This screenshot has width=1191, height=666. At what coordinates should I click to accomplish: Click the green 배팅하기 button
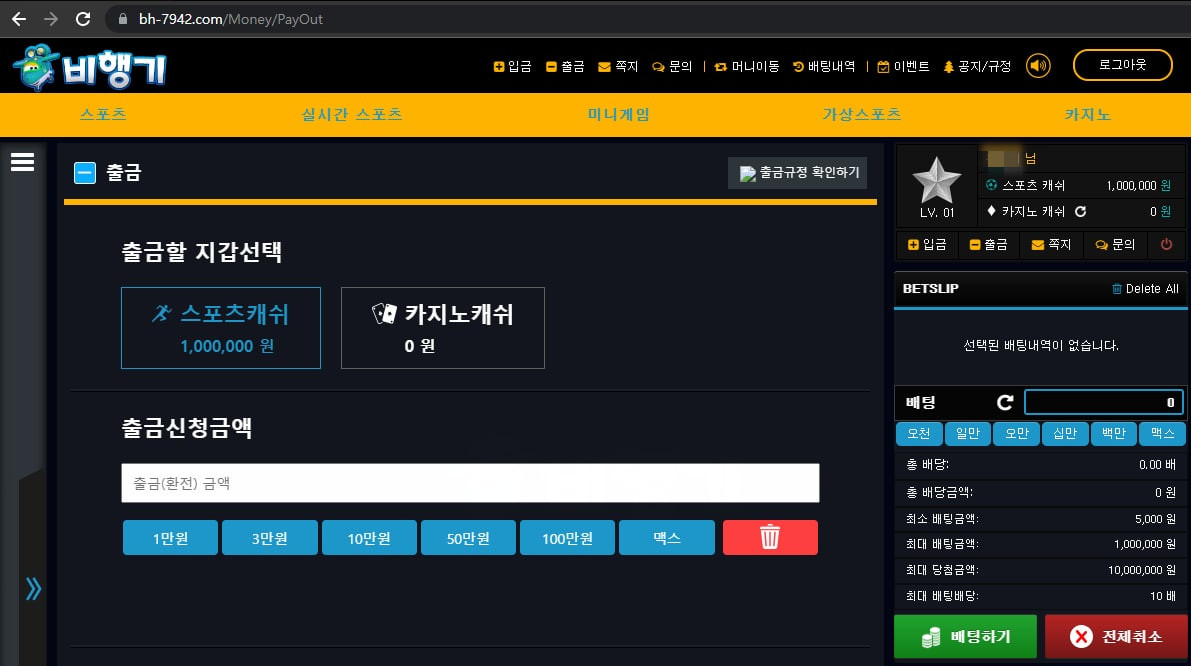click(965, 636)
